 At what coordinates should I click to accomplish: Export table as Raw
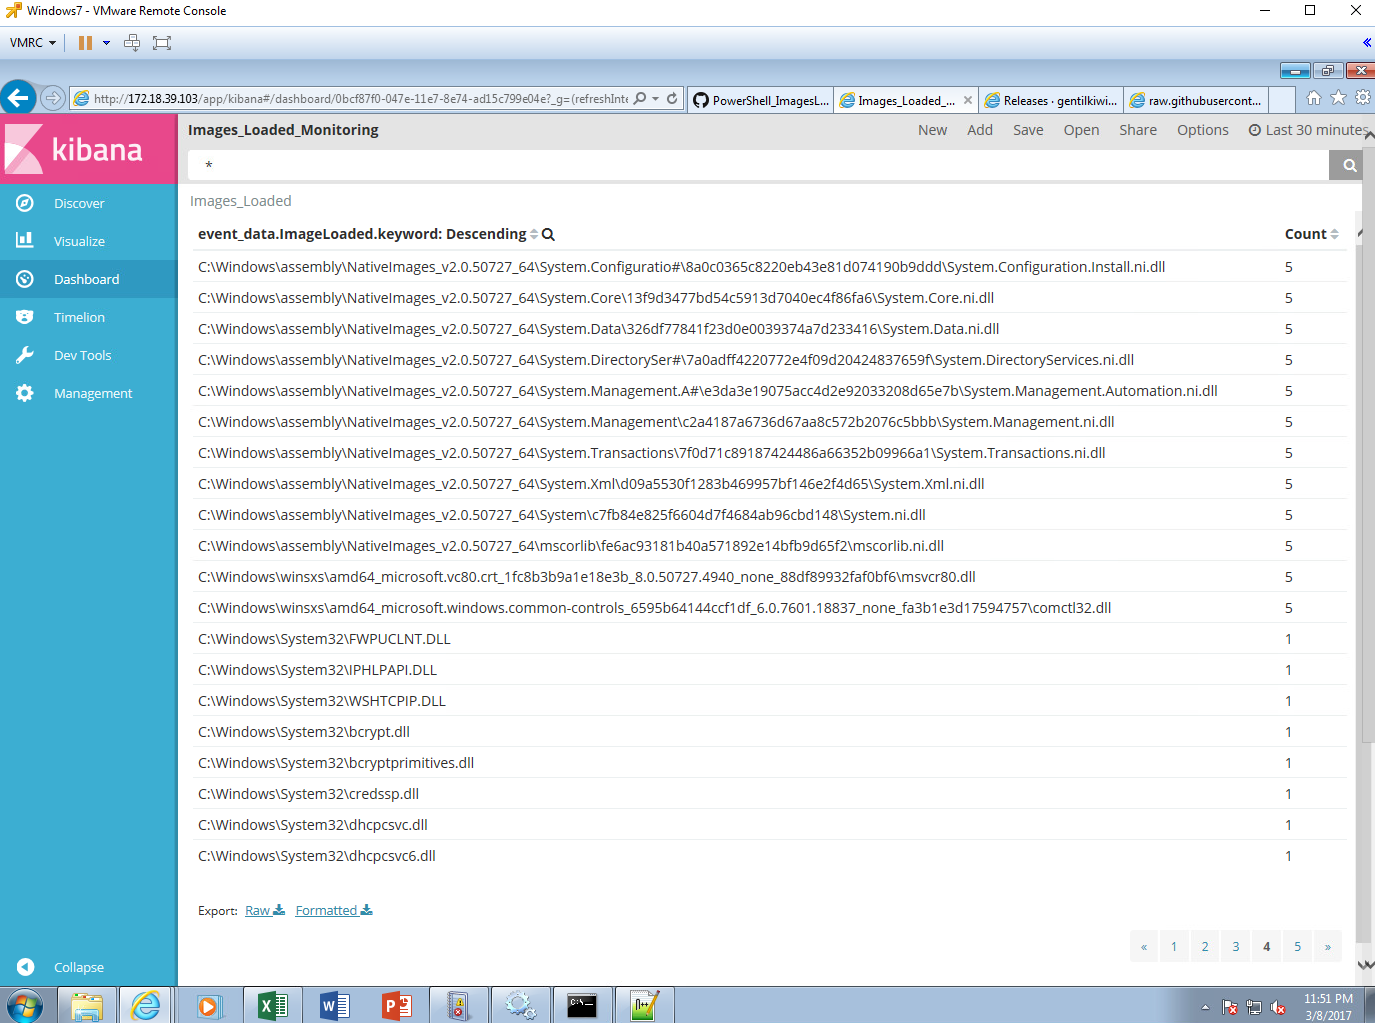[x=265, y=910]
